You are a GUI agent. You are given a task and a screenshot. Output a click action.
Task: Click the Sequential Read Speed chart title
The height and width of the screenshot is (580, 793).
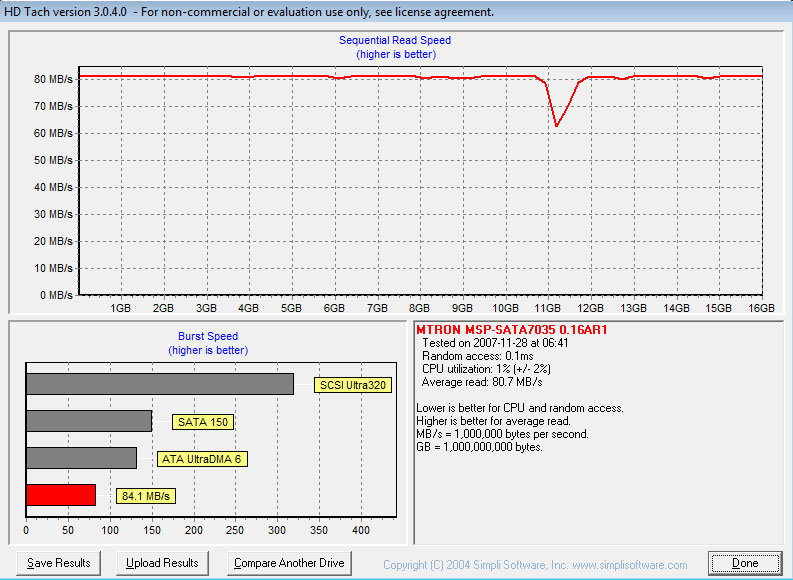pyautogui.click(x=394, y=40)
